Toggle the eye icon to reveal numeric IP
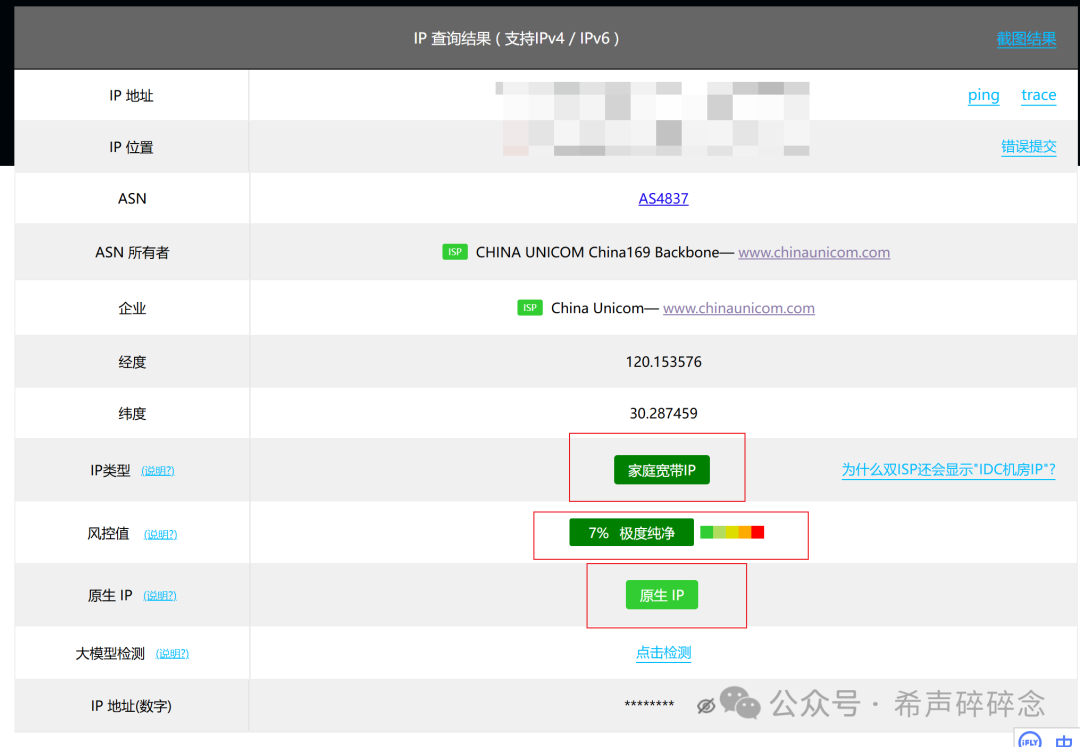The width and height of the screenshot is (1080, 747). tap(705, 706)
